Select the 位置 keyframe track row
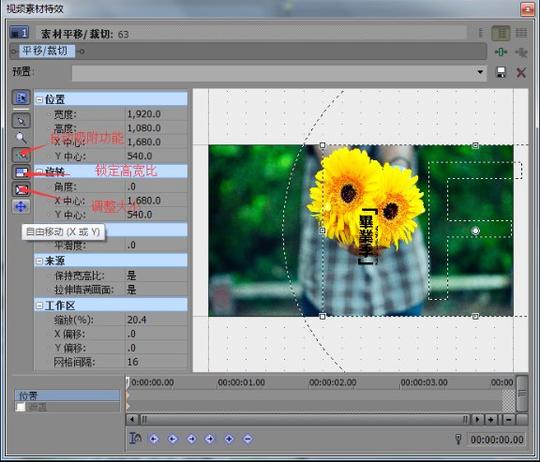540x462 pixels. [x=68, y=395]
